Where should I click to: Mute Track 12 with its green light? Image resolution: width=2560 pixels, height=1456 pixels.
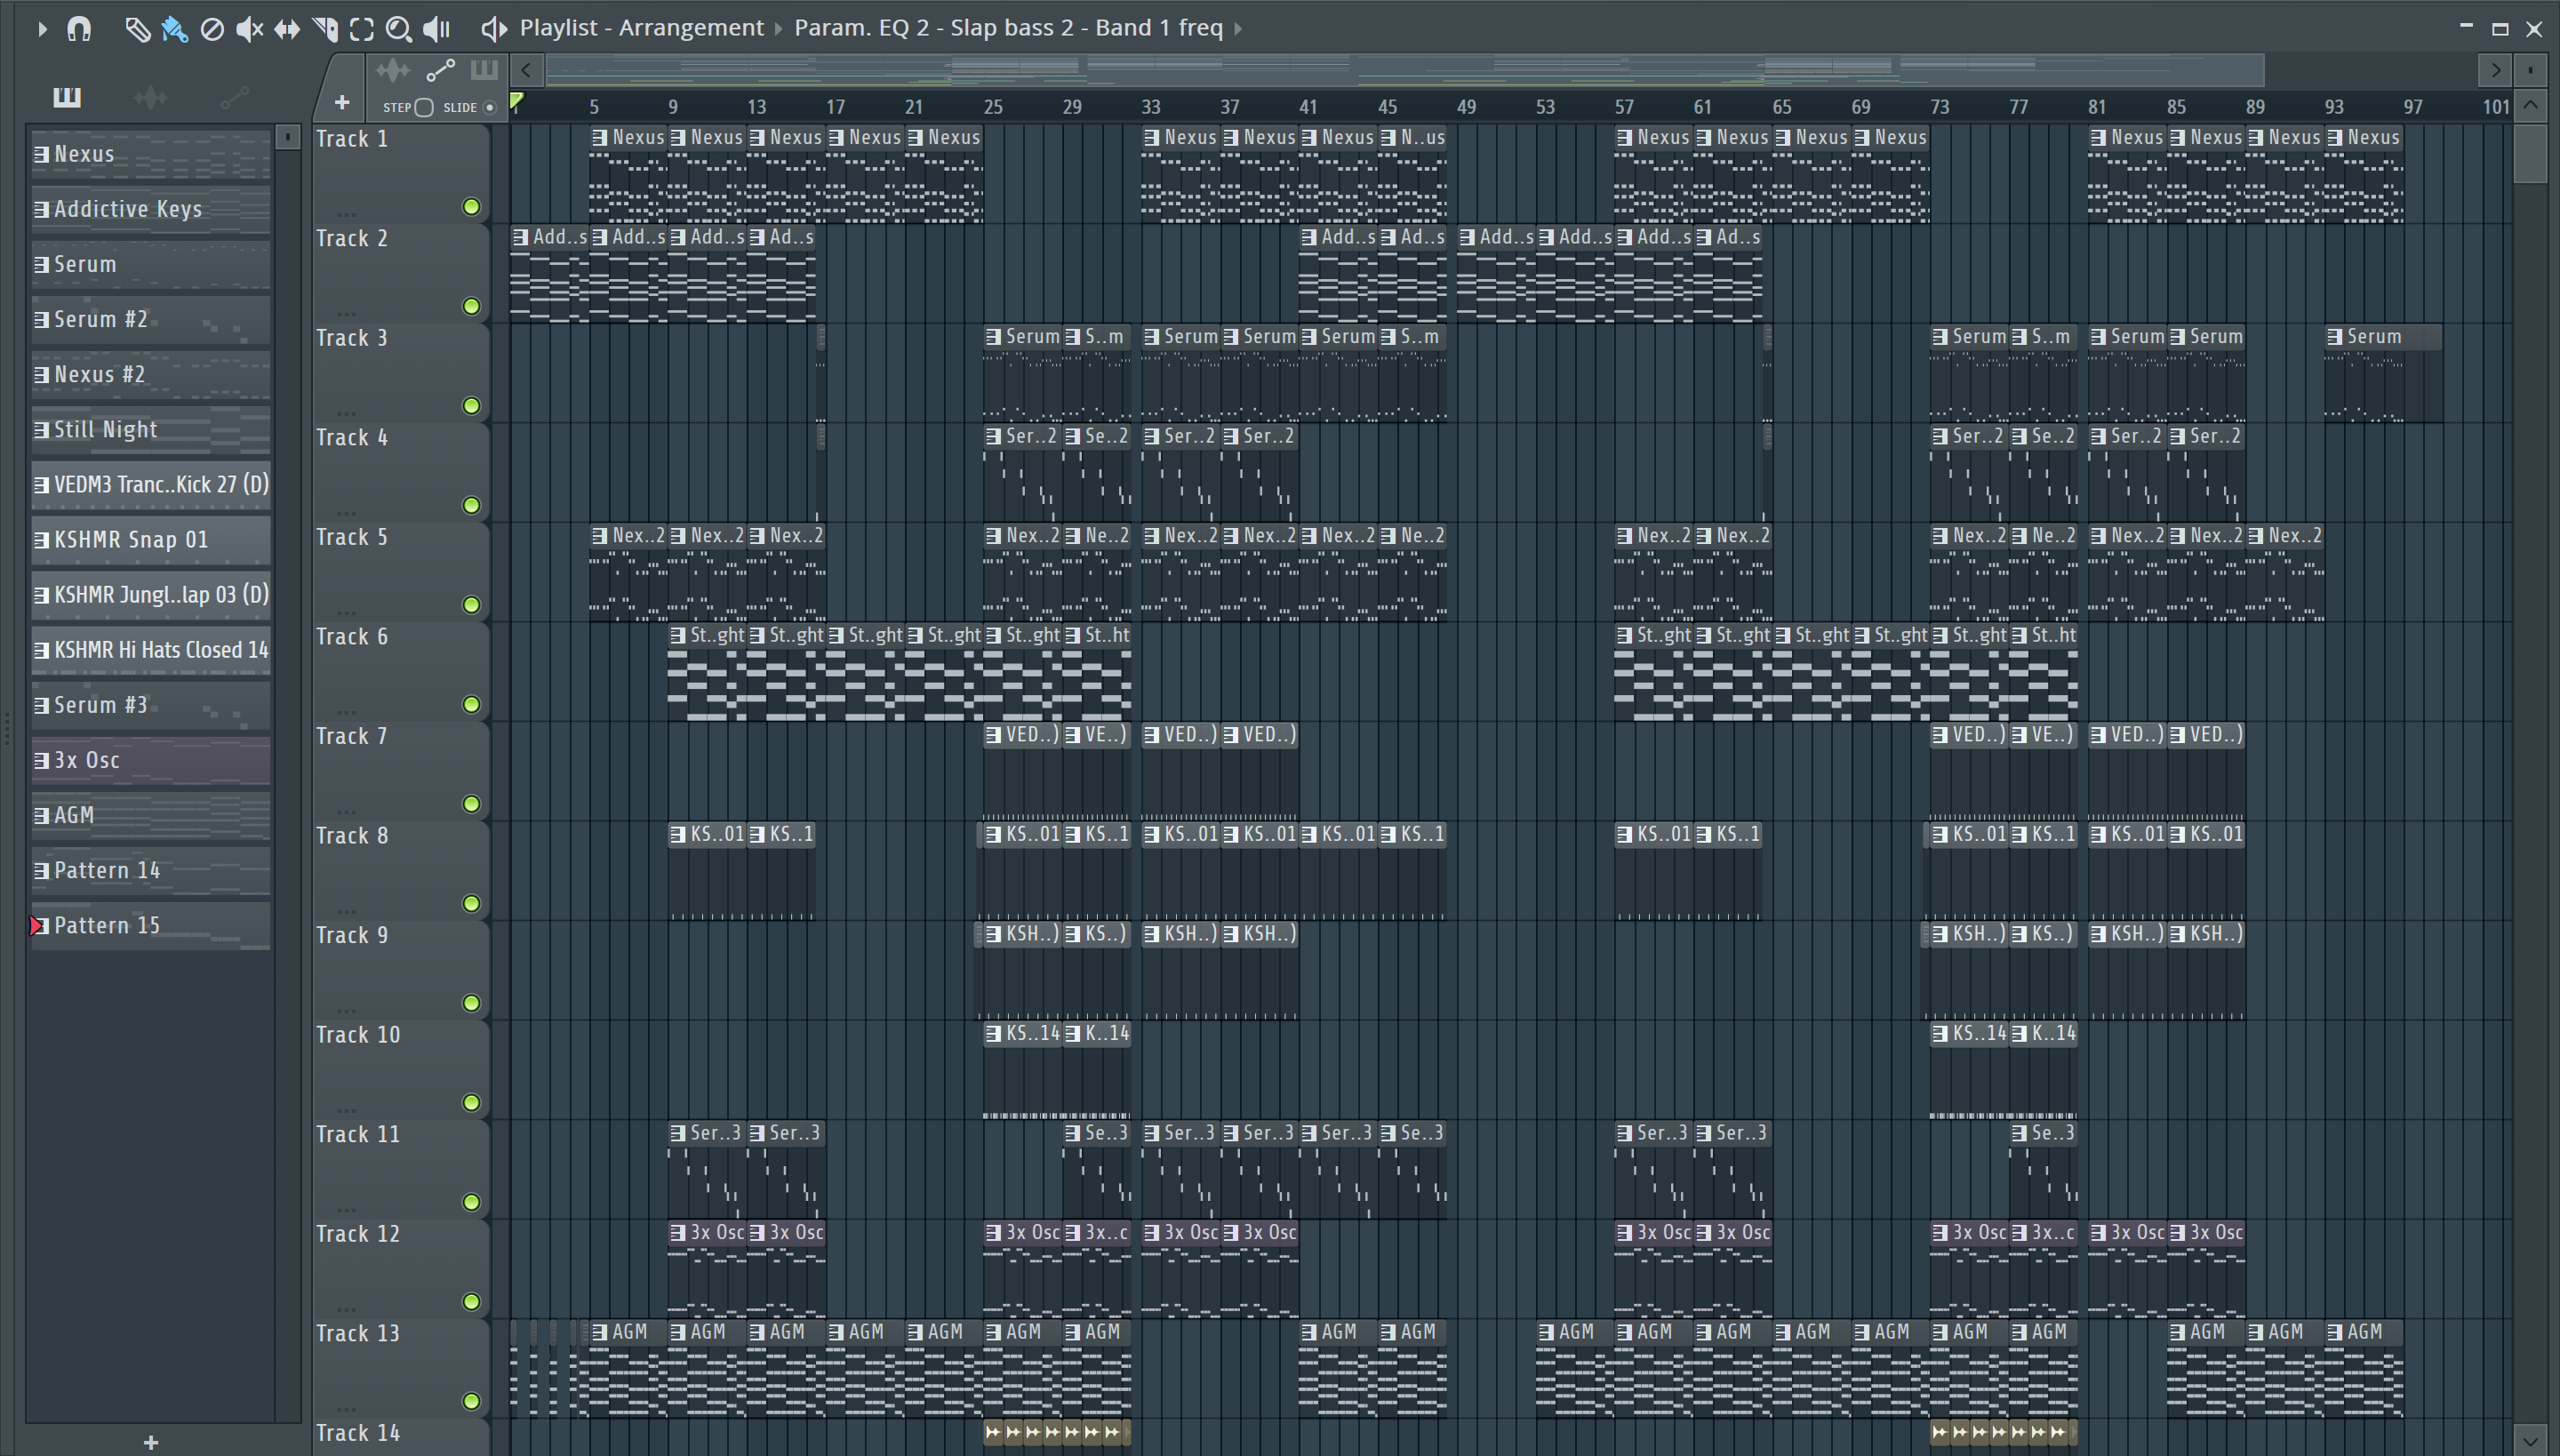pos(471,1302)
